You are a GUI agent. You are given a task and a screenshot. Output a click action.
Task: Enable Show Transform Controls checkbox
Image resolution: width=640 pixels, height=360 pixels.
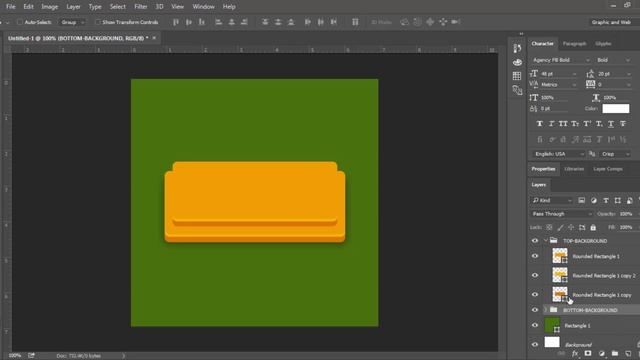[x=98, y=22]
